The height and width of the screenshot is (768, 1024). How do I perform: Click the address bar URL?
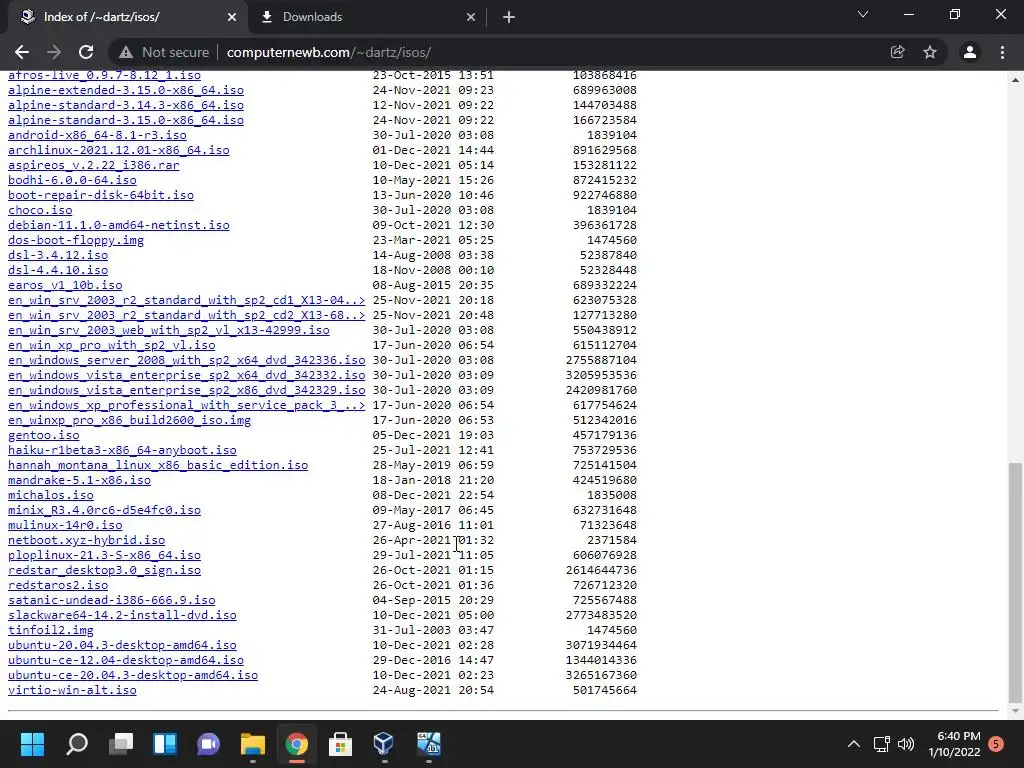[328, 52]
